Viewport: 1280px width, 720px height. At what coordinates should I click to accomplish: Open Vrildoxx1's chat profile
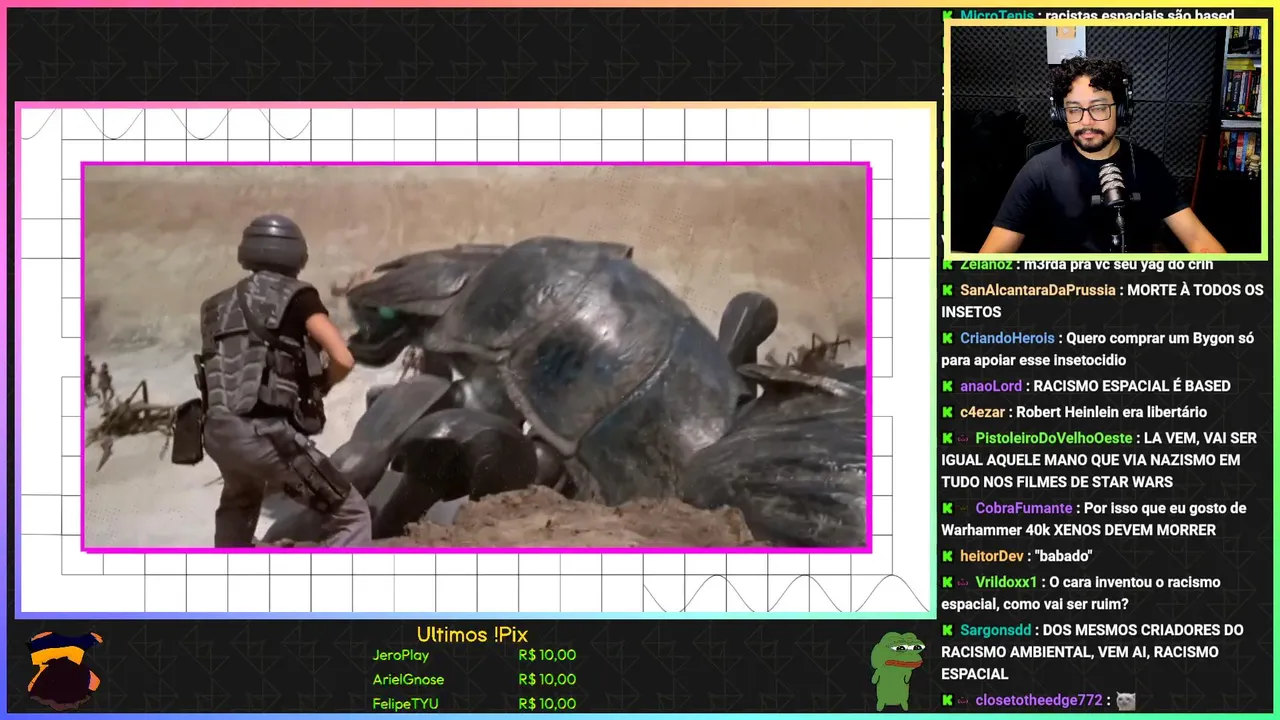1007,582
